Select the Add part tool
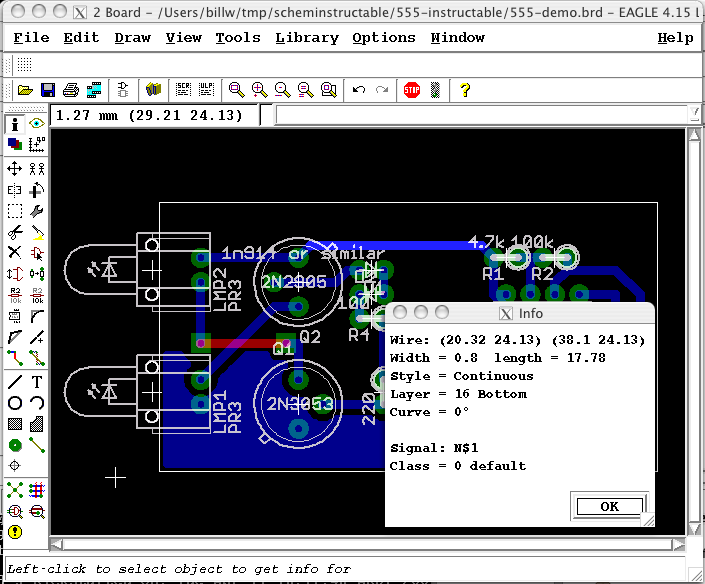Image resolution: width=705 pixels, height=584 pixels. [x=36, y=253]
